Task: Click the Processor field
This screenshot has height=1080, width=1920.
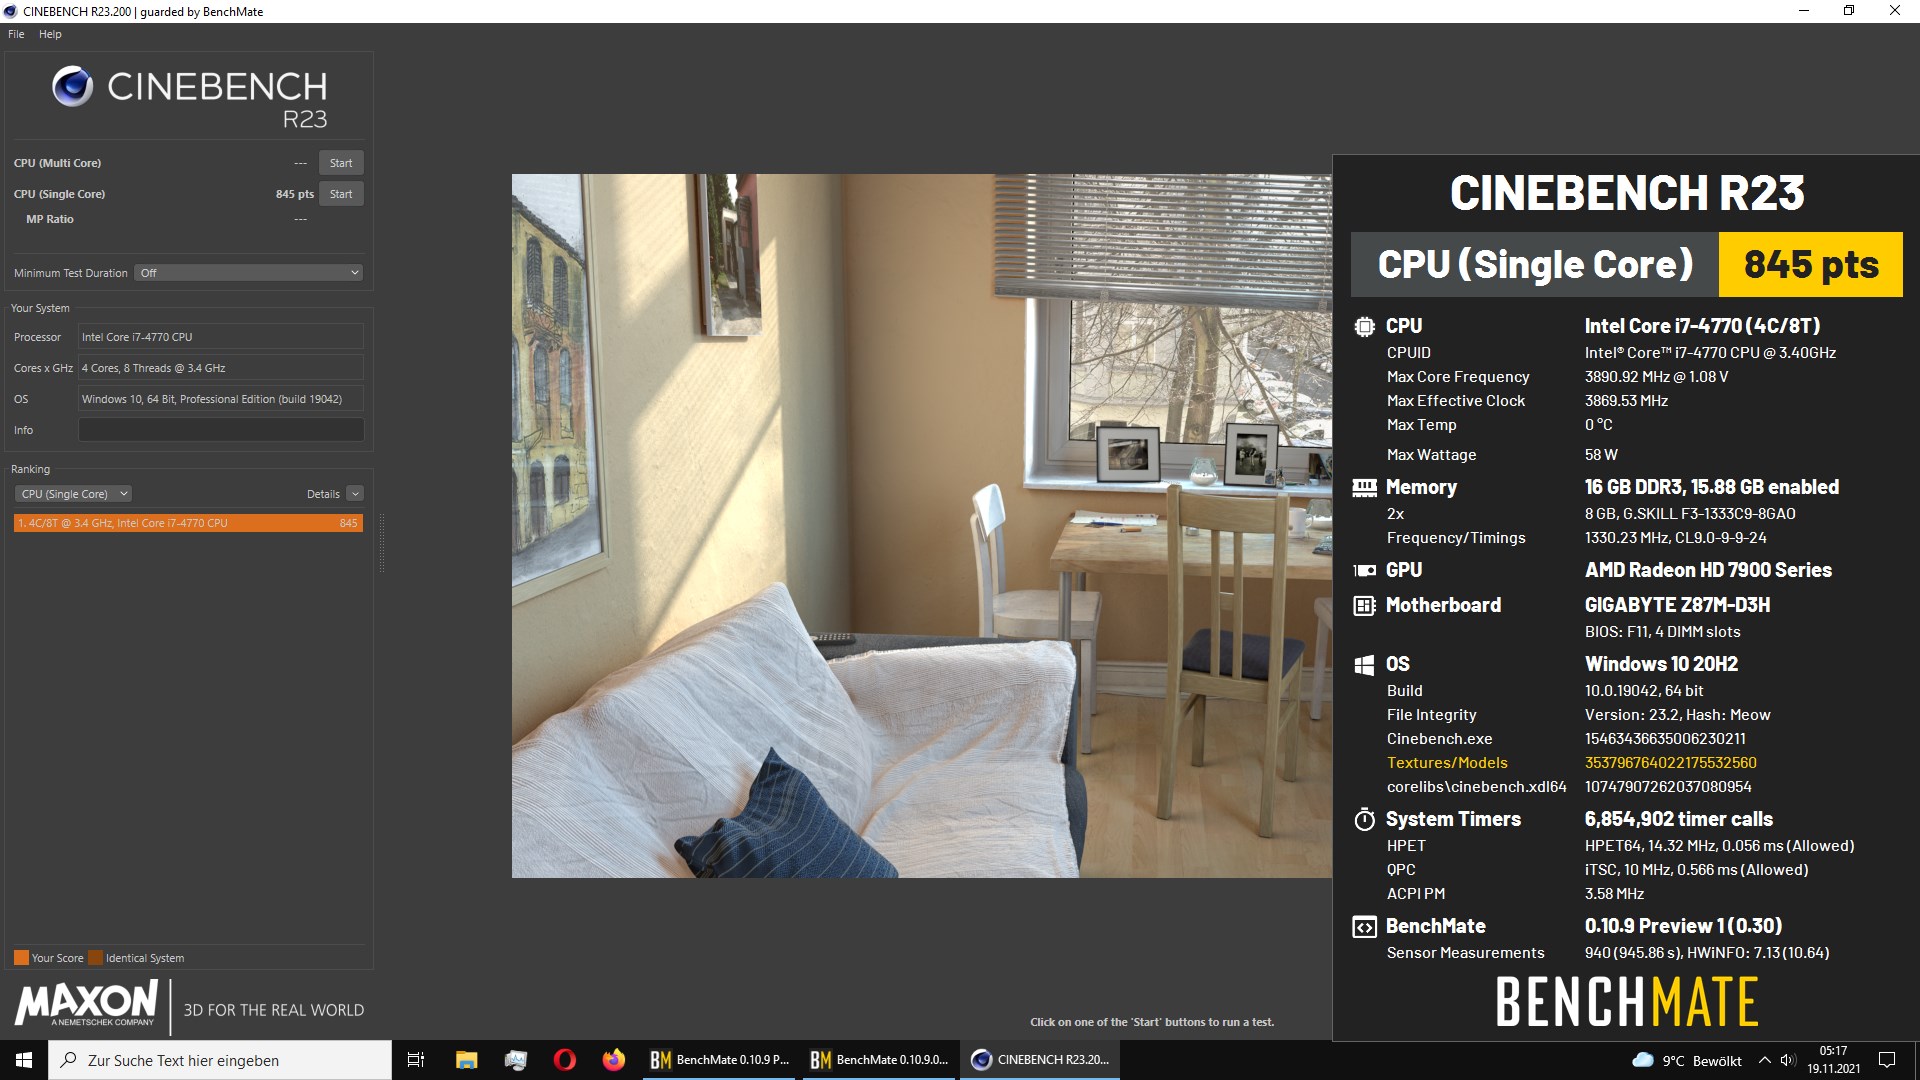Action: click(x=221, y=337)
